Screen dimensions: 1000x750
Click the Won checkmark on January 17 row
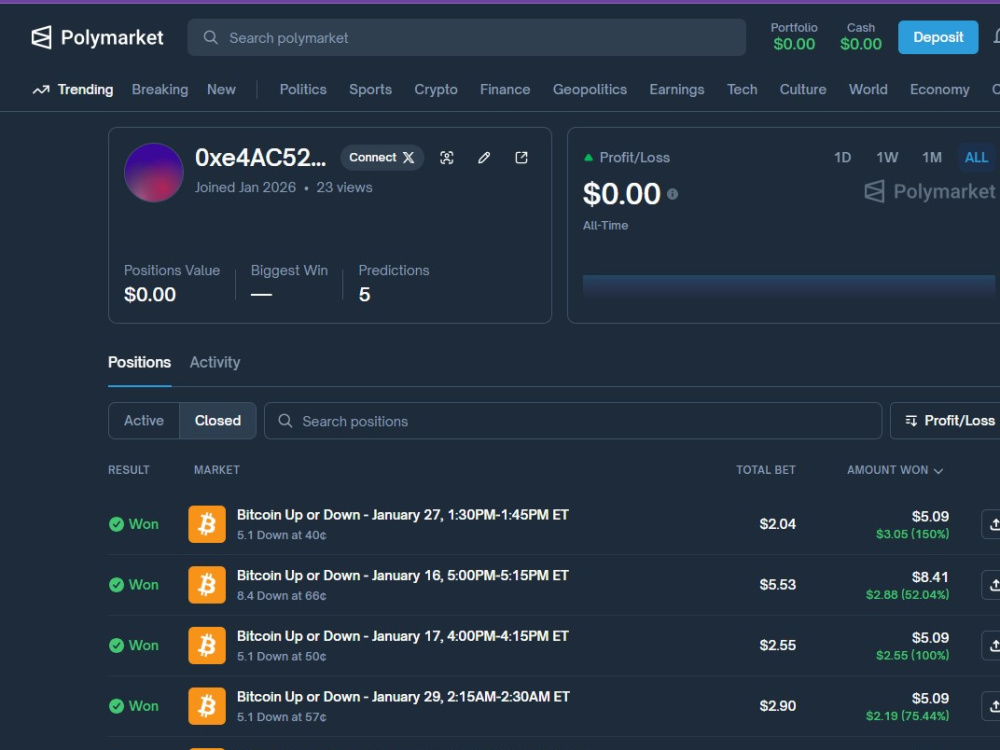[x=116, y=645]
